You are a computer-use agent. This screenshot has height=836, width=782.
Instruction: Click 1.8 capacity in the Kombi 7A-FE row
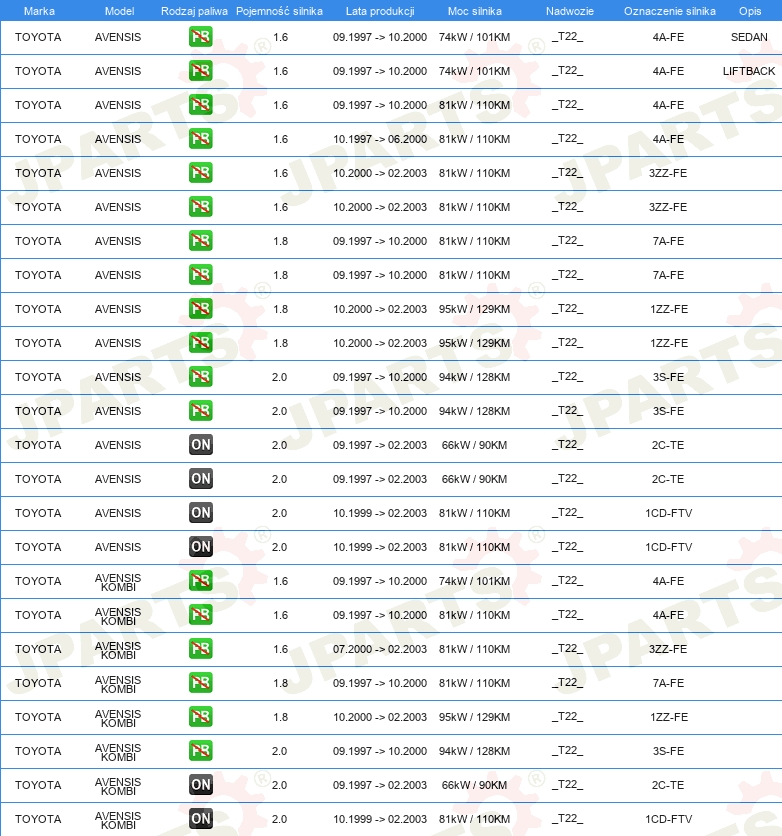[280, 682]
